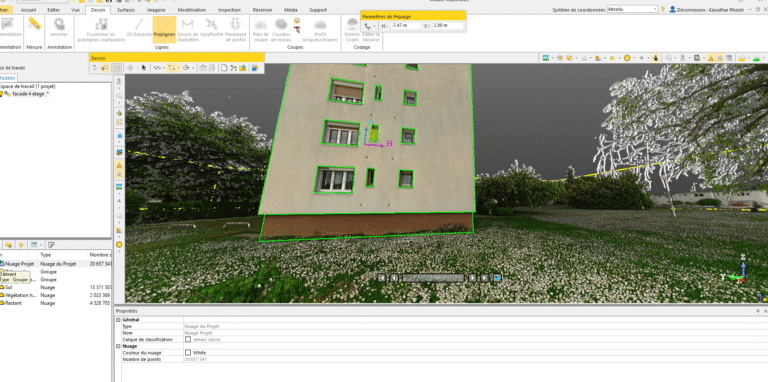This screenshot has width=768, height=382.
Task: Click the Fusionner les polylignes coplanaires button
Action: [101, 29]
